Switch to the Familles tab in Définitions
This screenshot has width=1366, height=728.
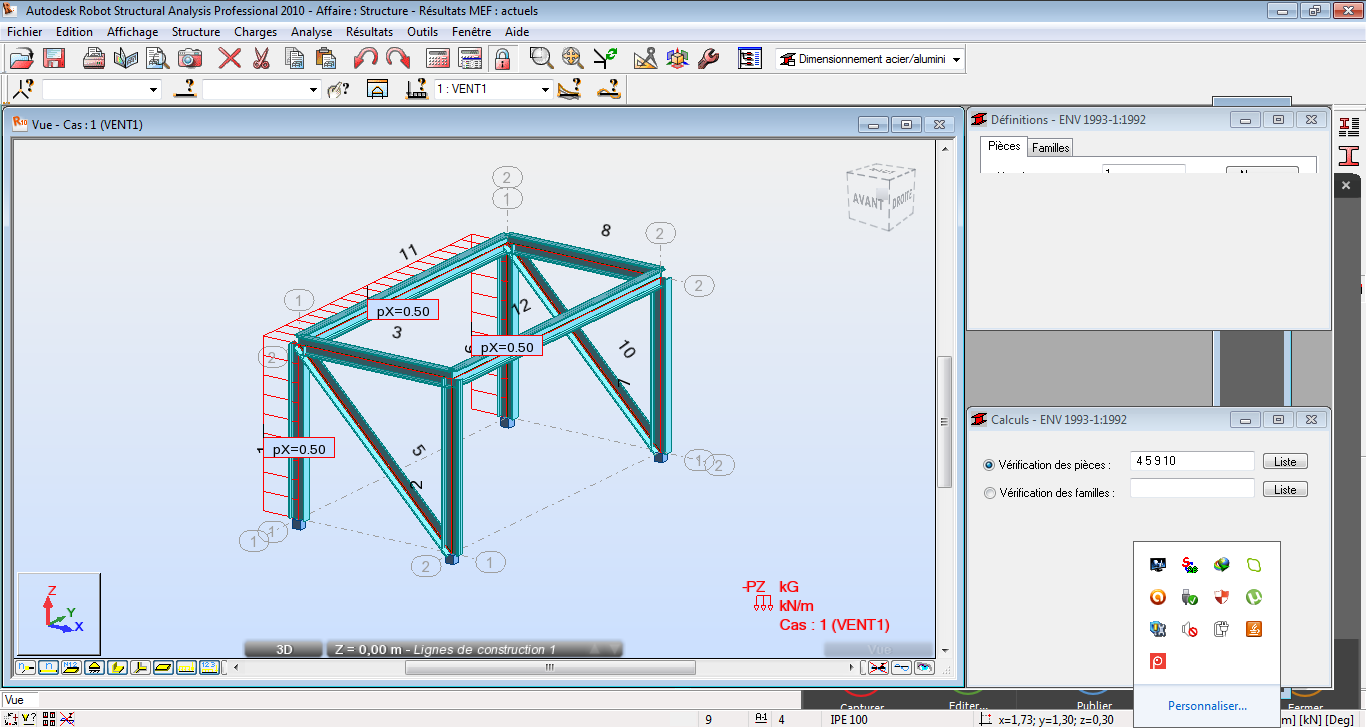[1051, 147]
